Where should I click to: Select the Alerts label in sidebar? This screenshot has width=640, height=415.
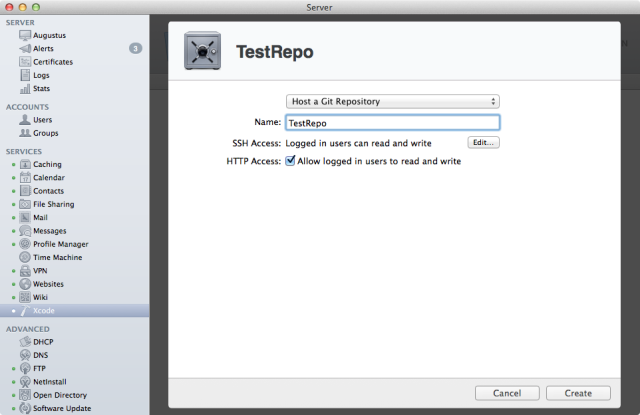(x=43, y=49)
